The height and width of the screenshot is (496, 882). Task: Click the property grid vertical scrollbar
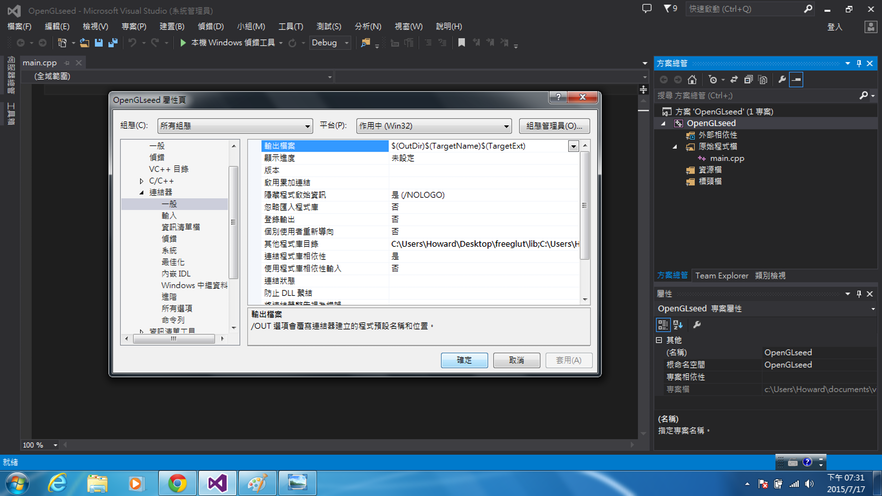pos(585,222)
